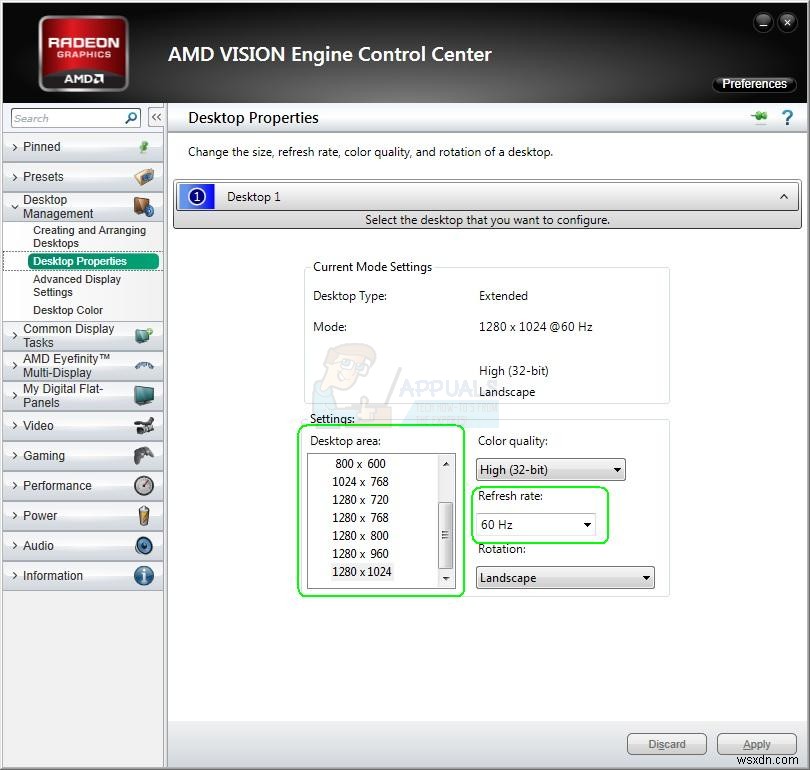Select 1280 x 800 desktop area

pyautogui.click(x=361, y=536)
